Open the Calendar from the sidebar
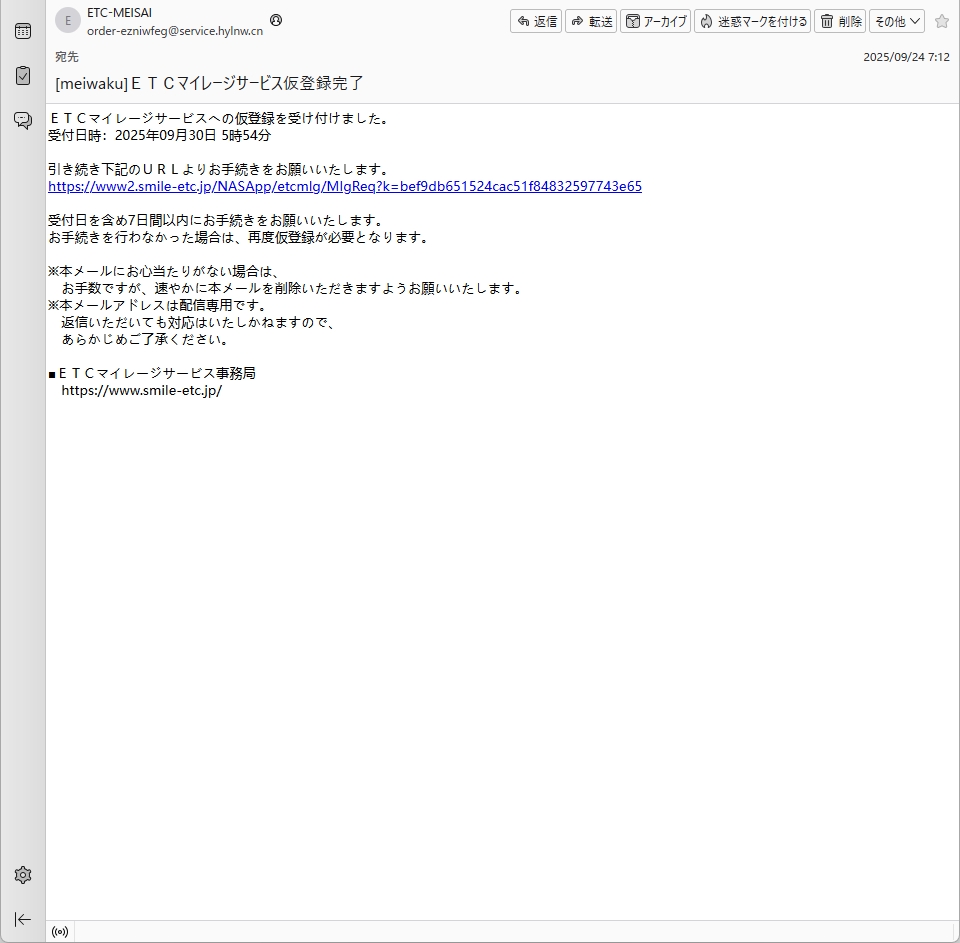The width and height of the screenshot is (960, 943). point(22,31)
